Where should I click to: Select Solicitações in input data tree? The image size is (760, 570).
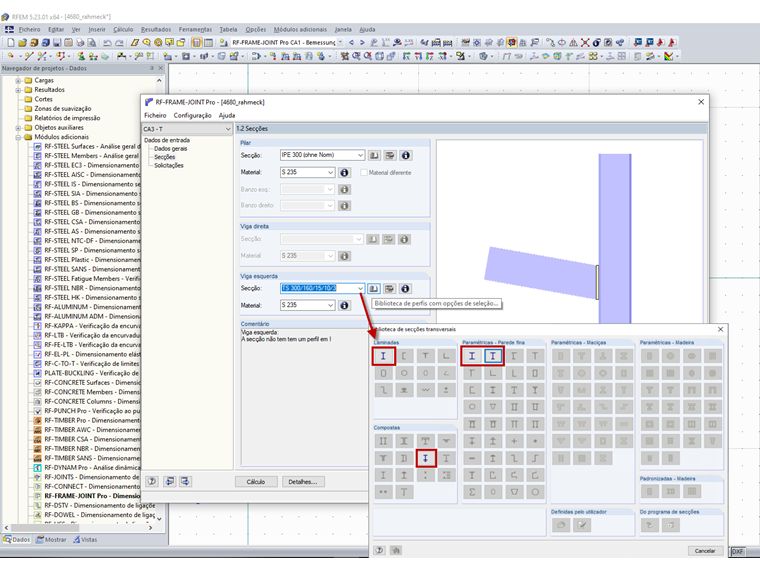click(x=169, y=166)
